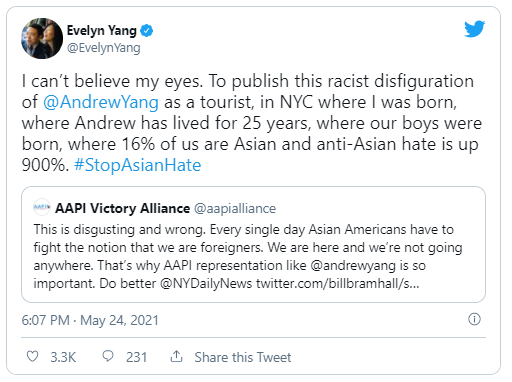
Task: Click the AAPI Victory Alliance avatar
Action: click(42, 207)
